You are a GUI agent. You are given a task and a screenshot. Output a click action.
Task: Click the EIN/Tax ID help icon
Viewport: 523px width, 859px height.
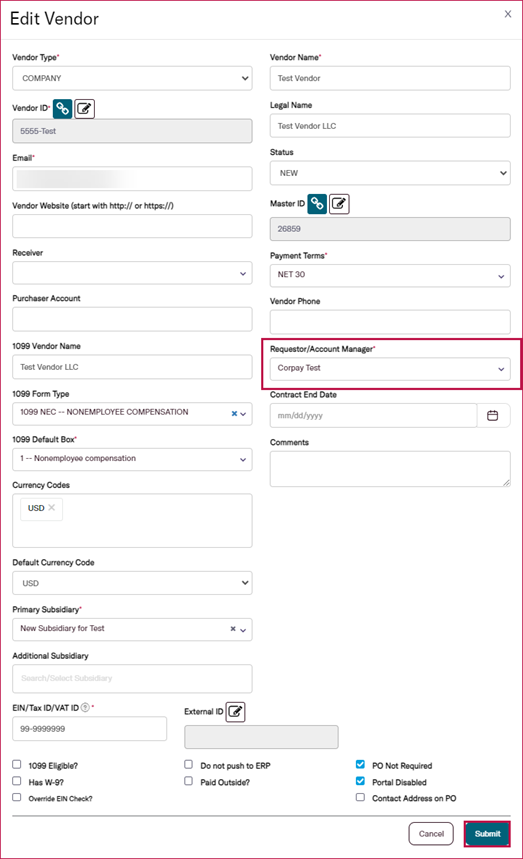click(x=85, y=707)
